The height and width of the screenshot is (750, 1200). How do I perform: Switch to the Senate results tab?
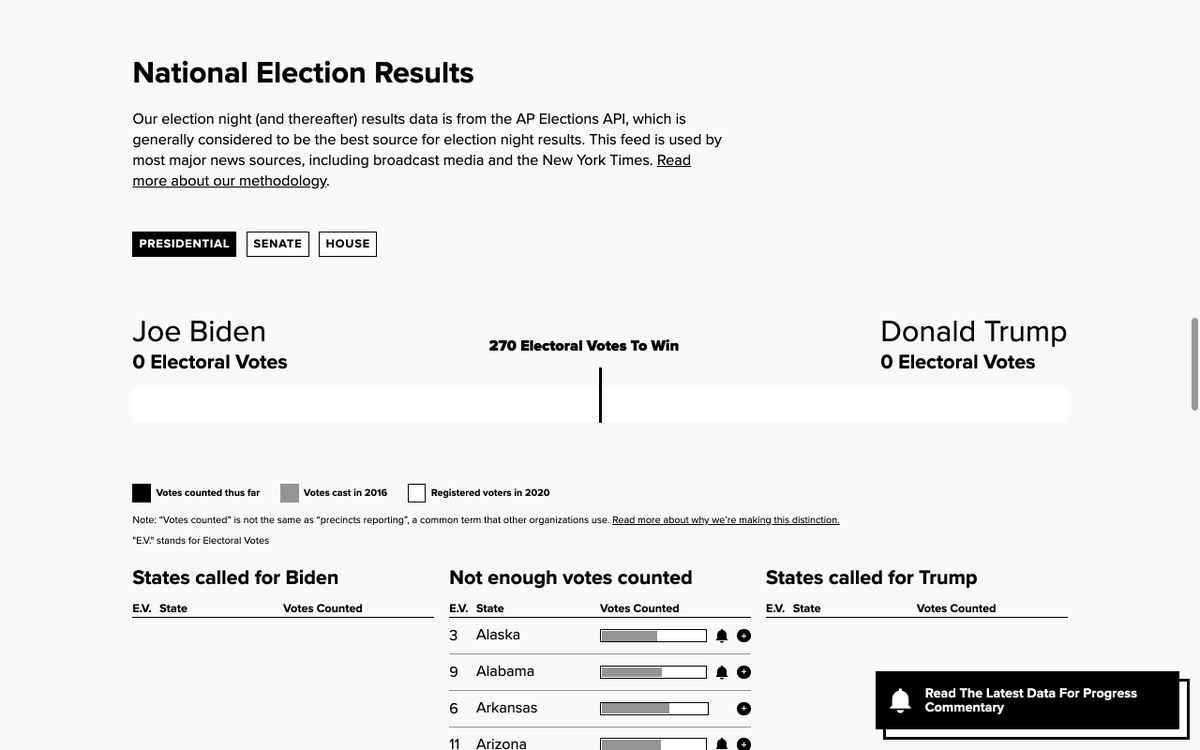[278, 244]
